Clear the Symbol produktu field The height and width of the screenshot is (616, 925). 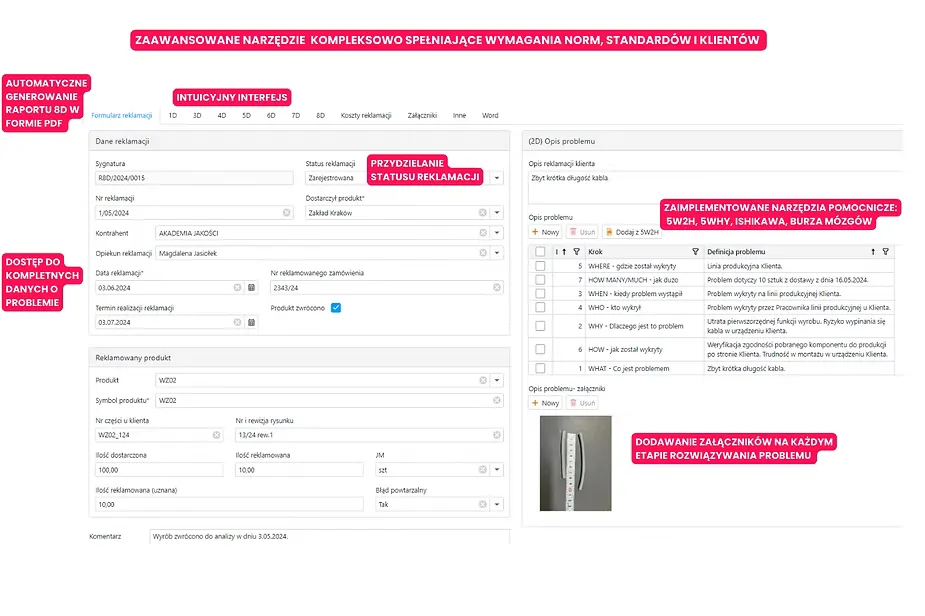(497, 400)
